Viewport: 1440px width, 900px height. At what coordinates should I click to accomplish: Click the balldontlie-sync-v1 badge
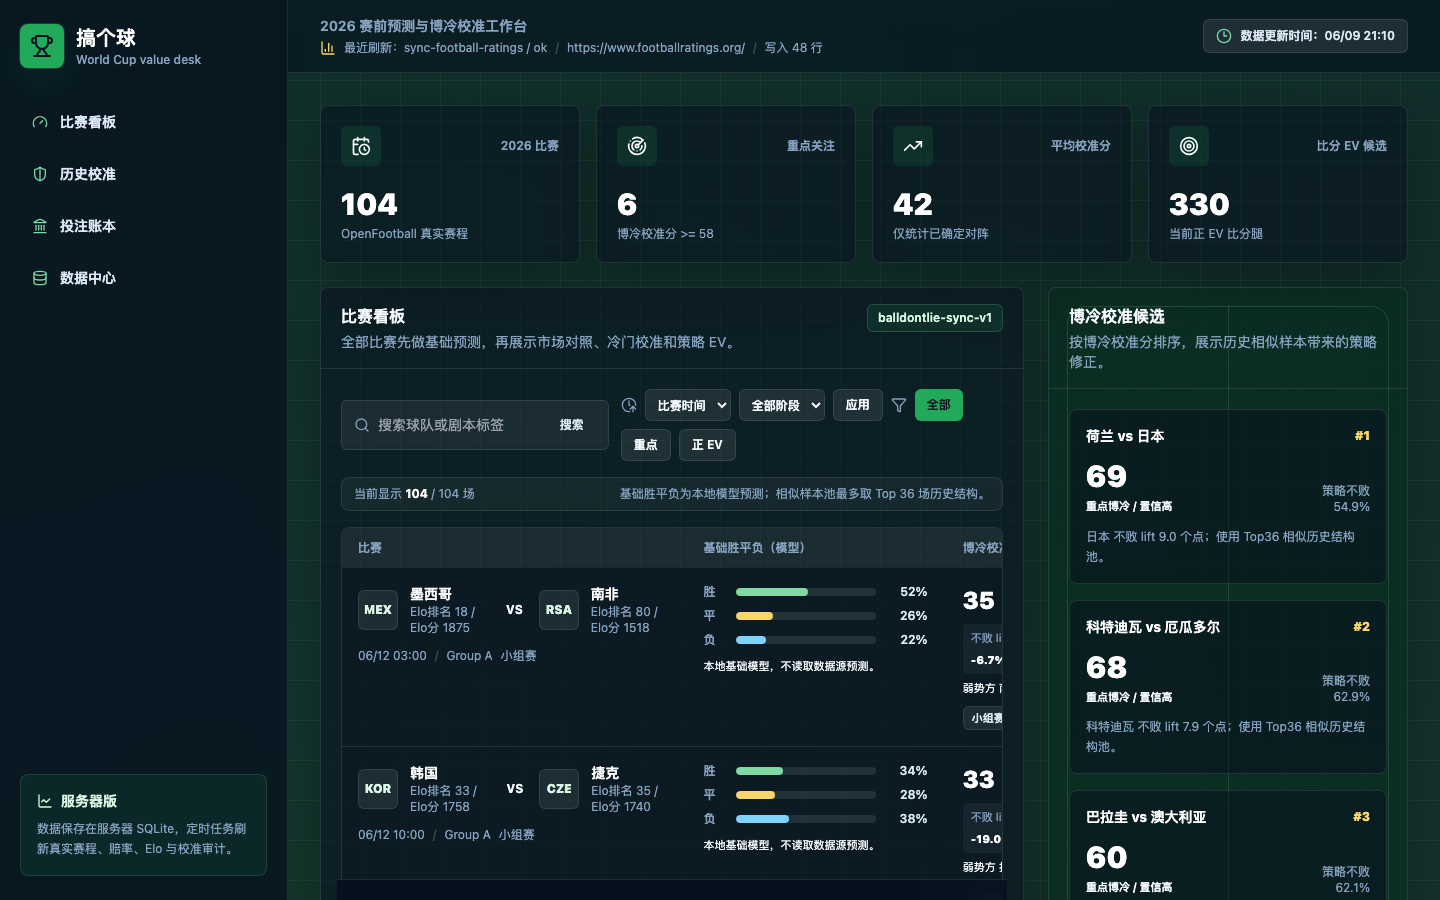click(x=935, y=318)
